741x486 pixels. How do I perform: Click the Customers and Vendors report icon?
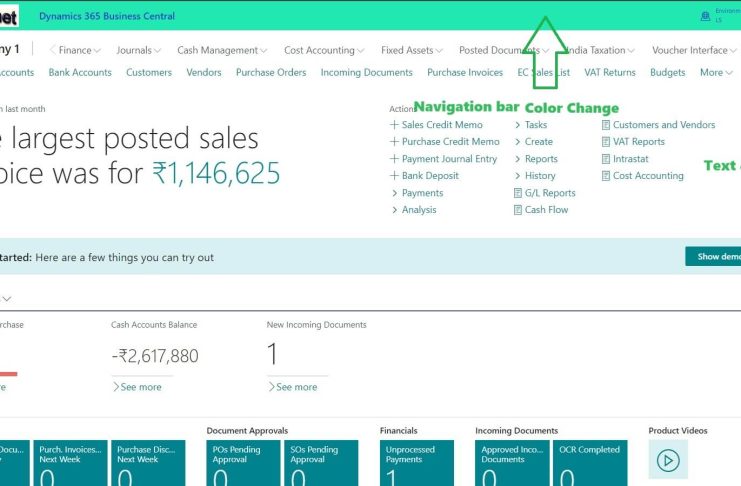point(605,125)
